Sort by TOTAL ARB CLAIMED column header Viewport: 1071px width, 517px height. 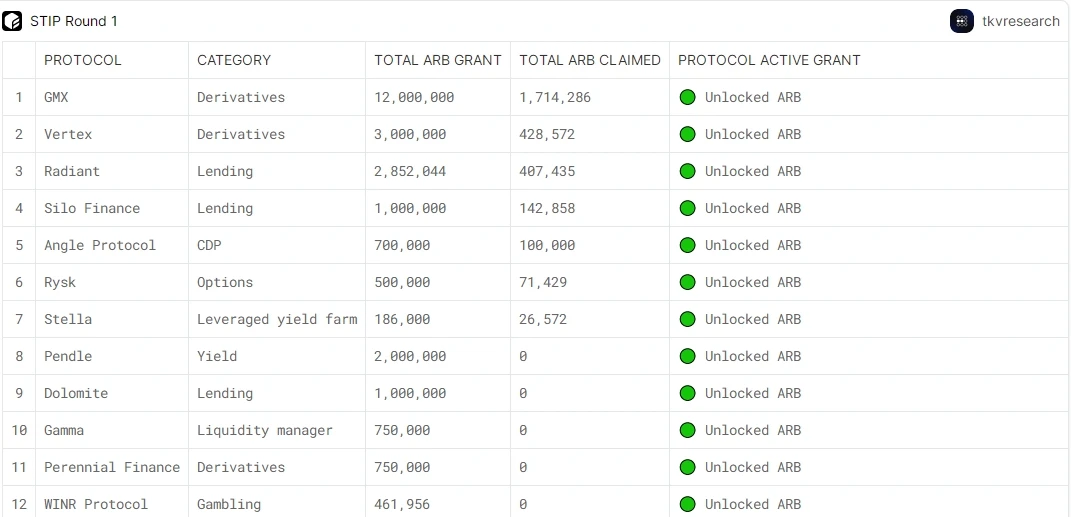(x=590, y=60)
